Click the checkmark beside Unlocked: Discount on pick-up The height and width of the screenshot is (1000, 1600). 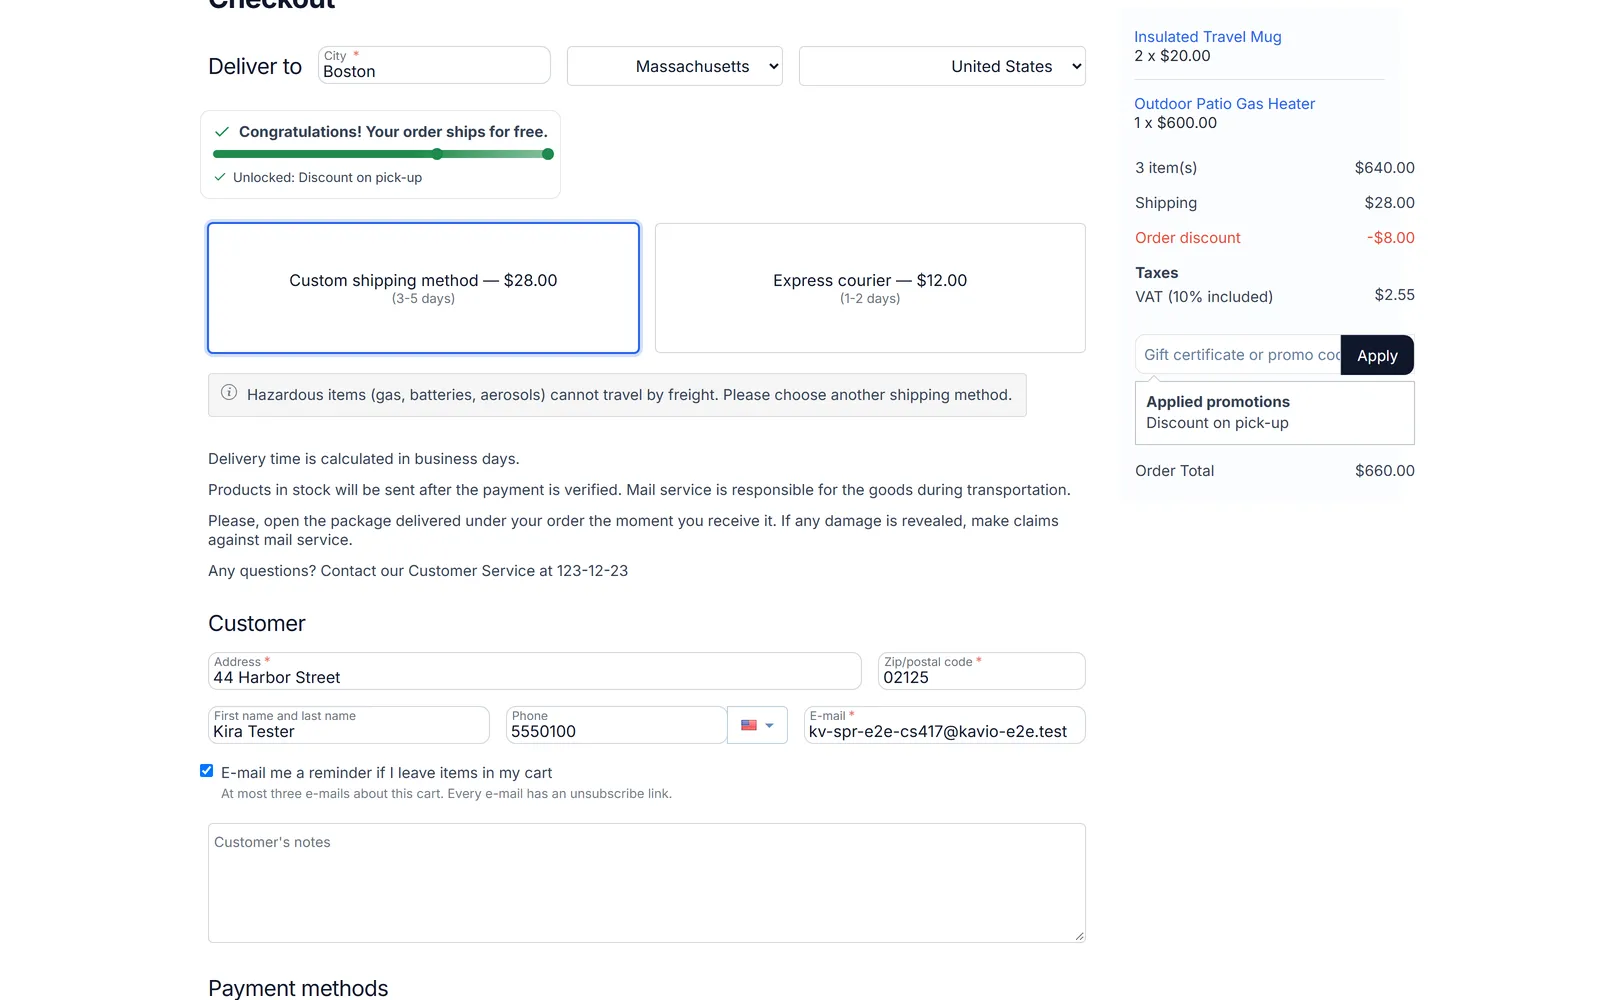(x=220, y=177)
